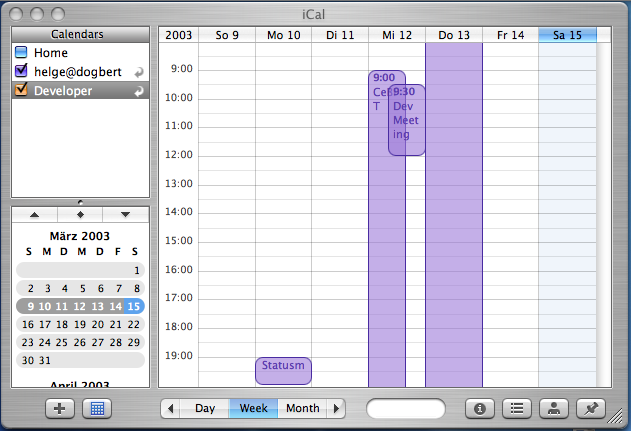Select day 1 in März mini calendar
Viewport: 631px width, 431px height.
(x=137, y=270)
